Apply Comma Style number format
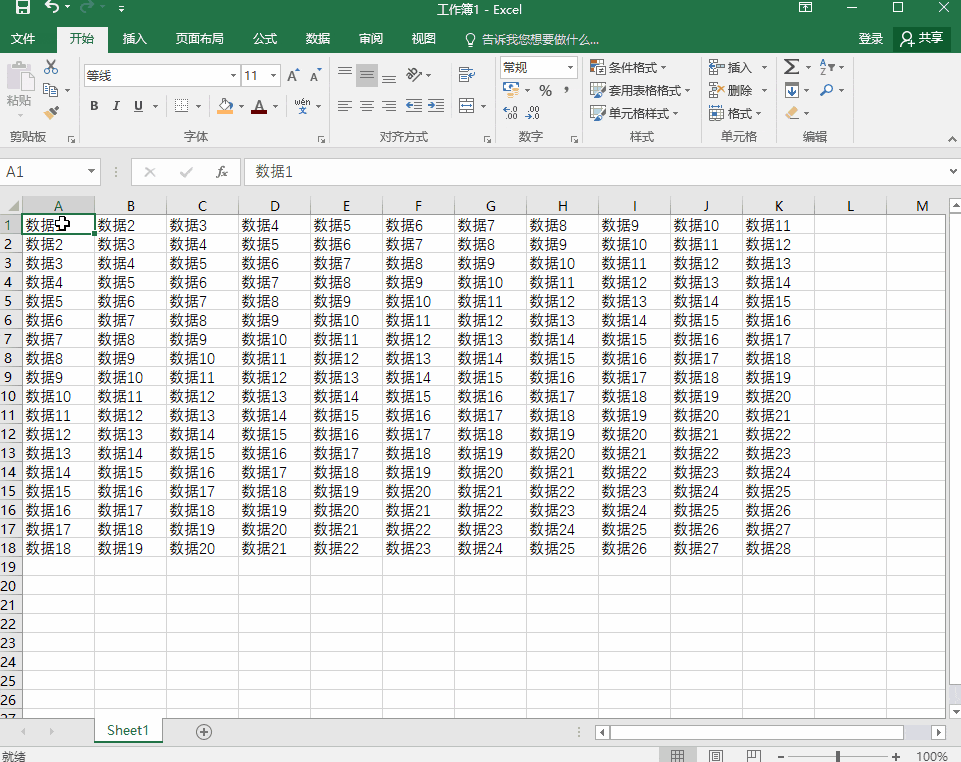Viewport: 961px width, 762px height. click(x=566, y=91)
